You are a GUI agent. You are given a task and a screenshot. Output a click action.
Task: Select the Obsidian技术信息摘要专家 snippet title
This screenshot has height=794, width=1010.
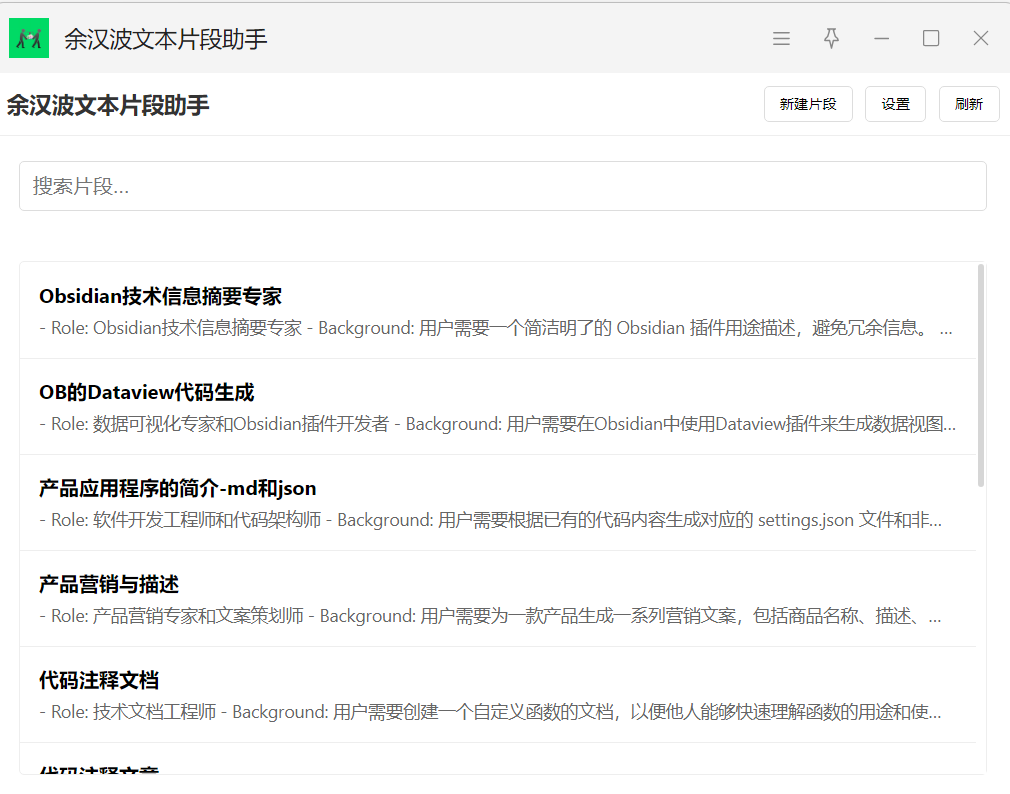click(160, 296)
